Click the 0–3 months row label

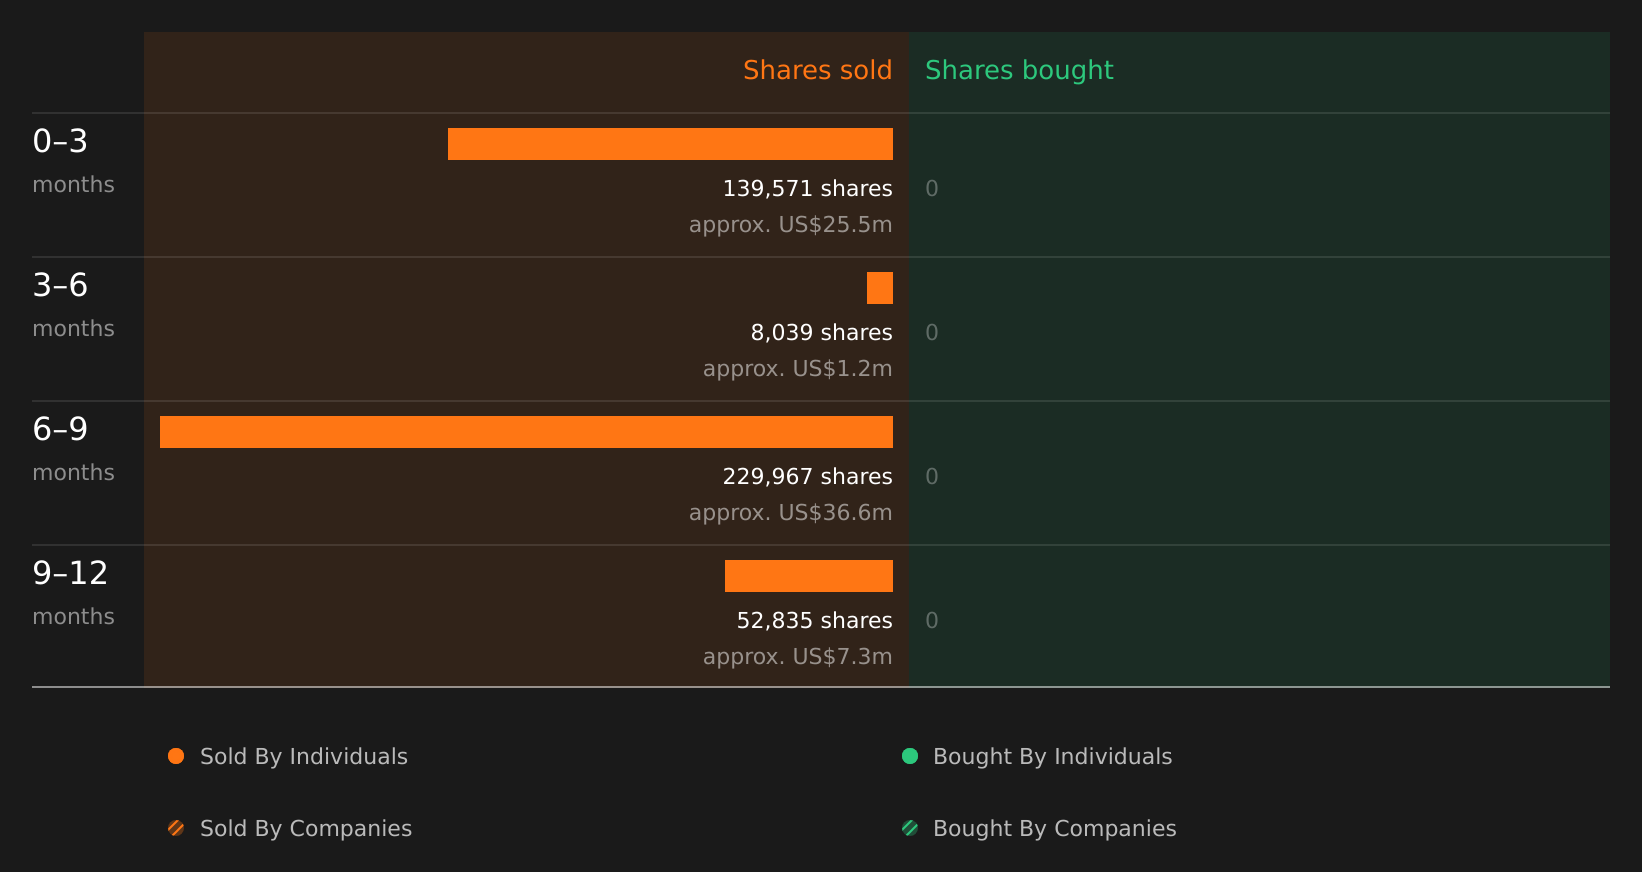coord(74,161)
